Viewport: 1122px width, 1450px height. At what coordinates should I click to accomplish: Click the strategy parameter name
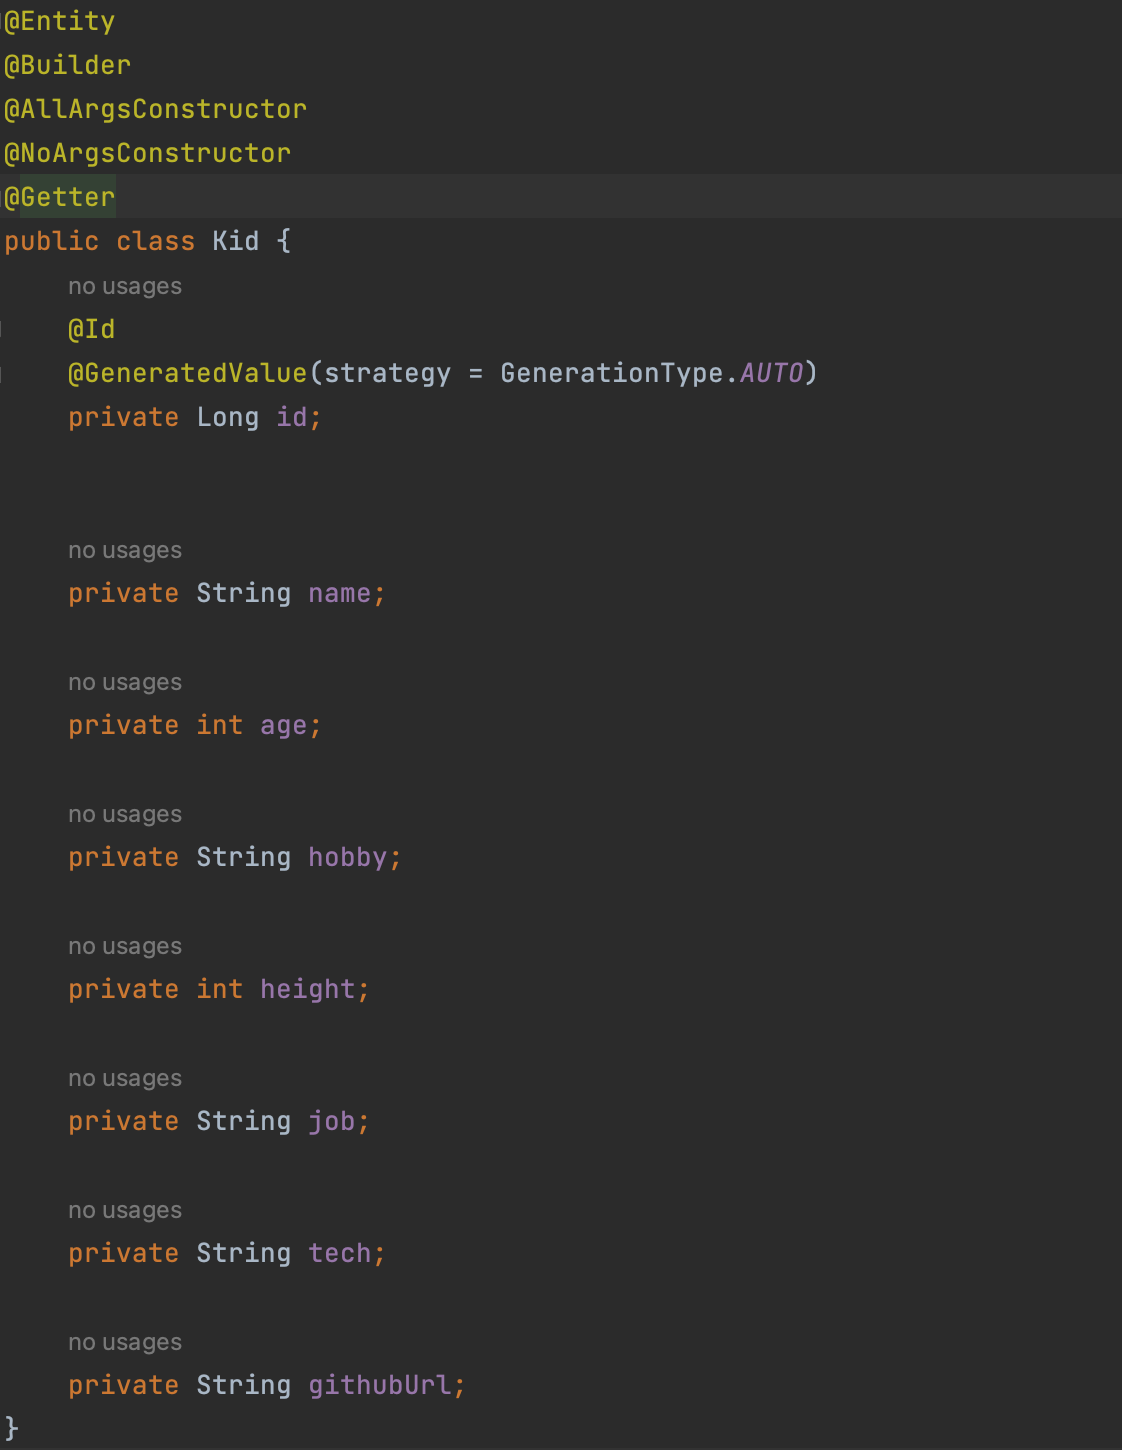click(388, 373)
